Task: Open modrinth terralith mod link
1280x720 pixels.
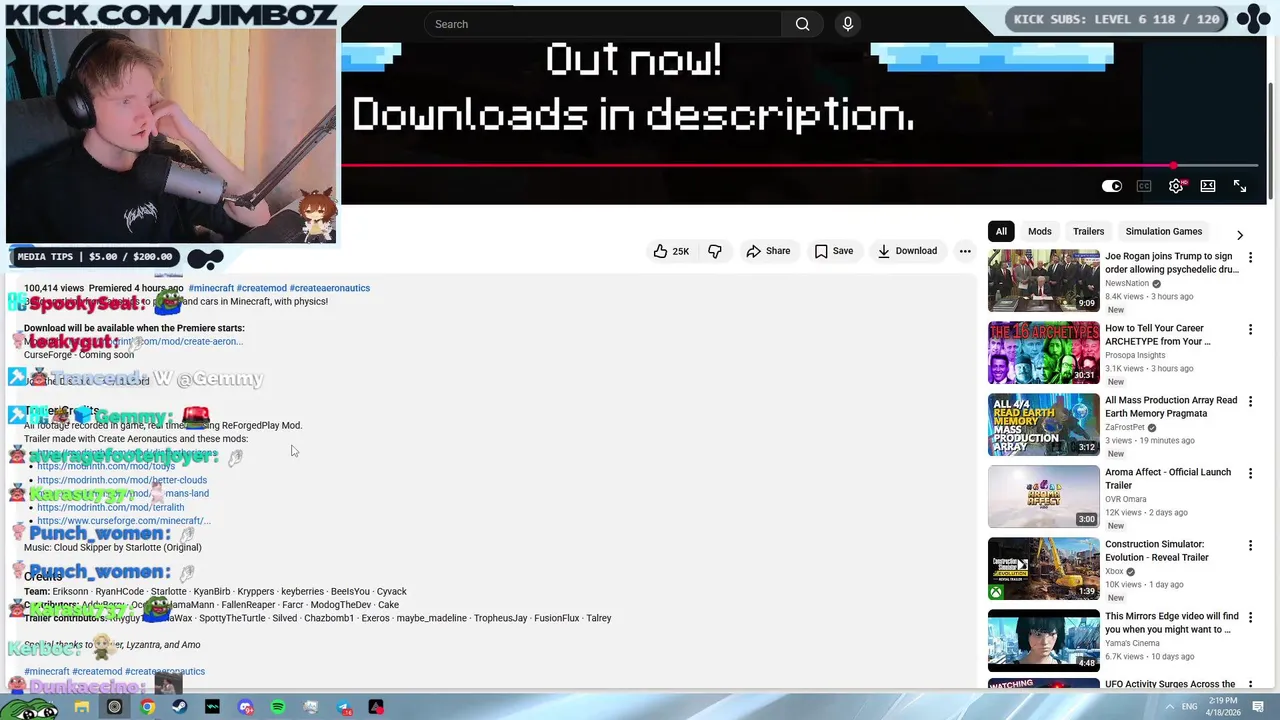Action: pyautogui.click(x=111, y=507)
